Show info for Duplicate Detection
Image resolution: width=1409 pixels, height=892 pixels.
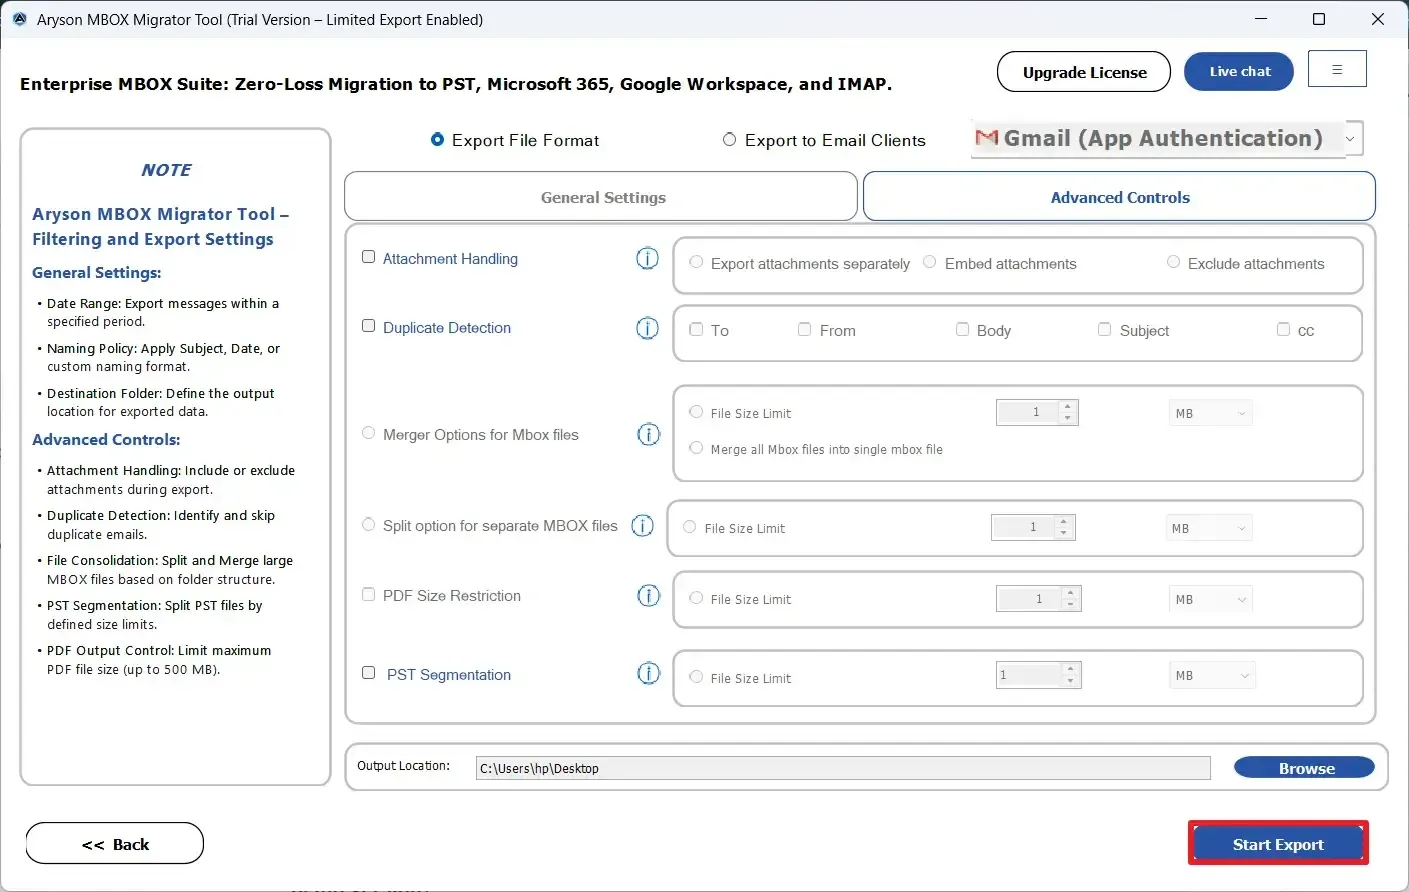(x=648, y=328)
